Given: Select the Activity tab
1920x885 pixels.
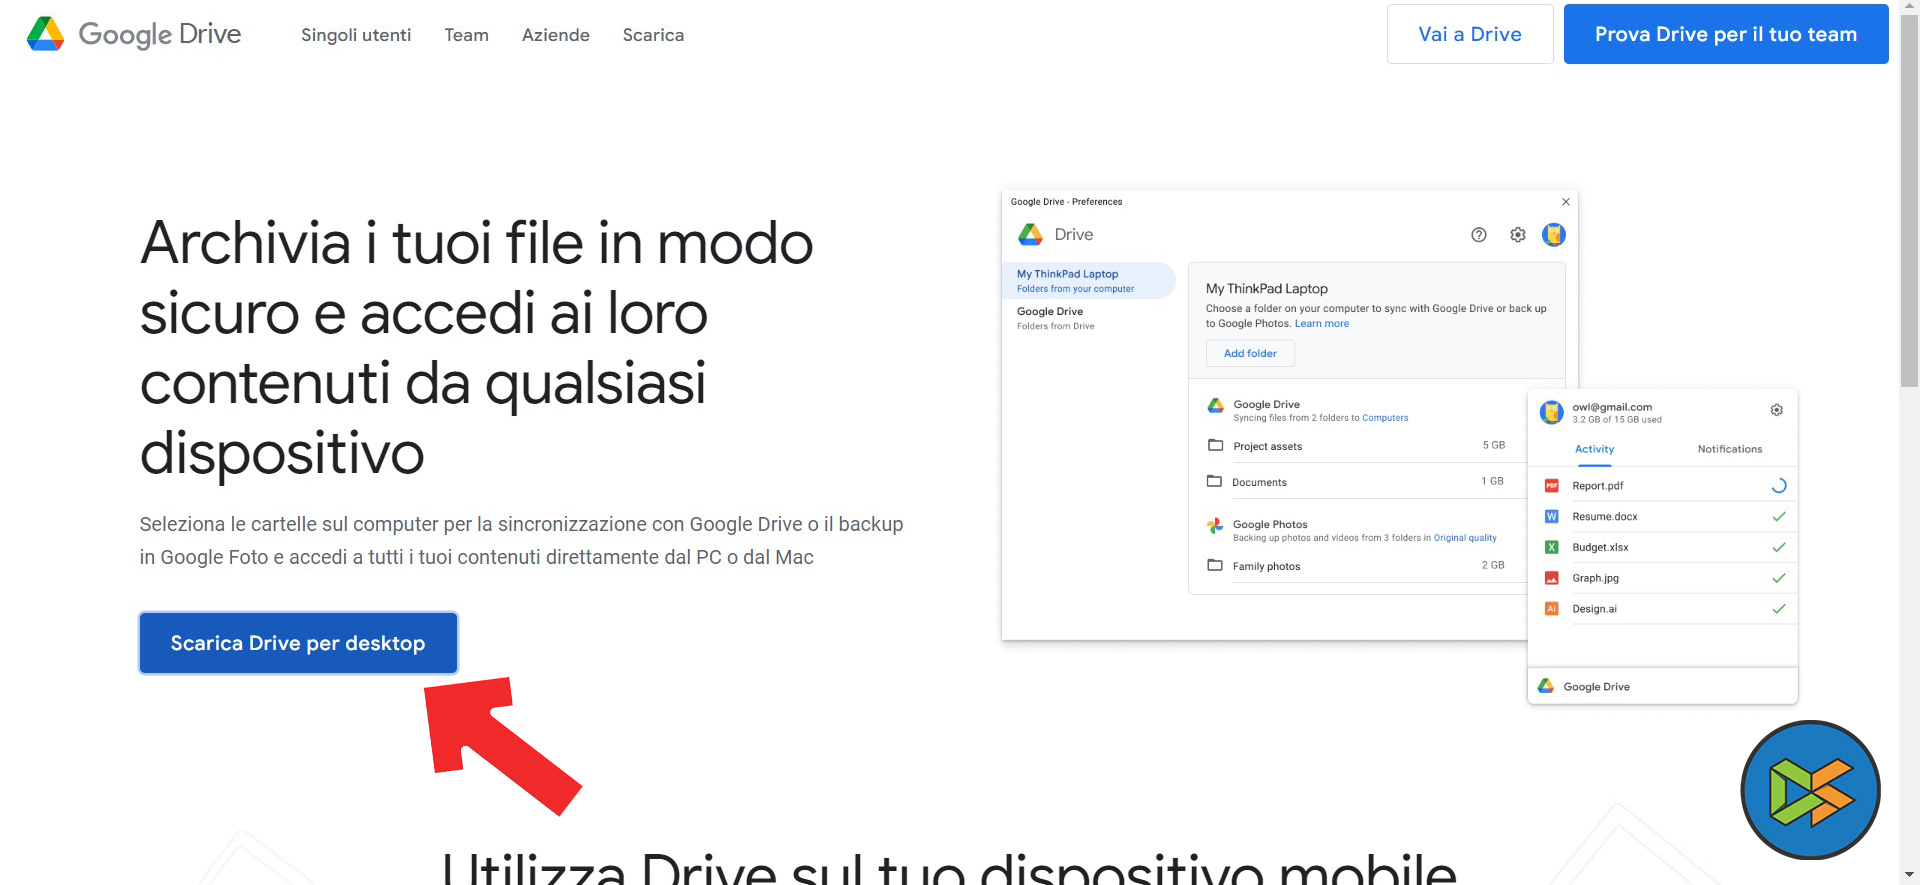Looking at the screenshot, I should 1594,449.
